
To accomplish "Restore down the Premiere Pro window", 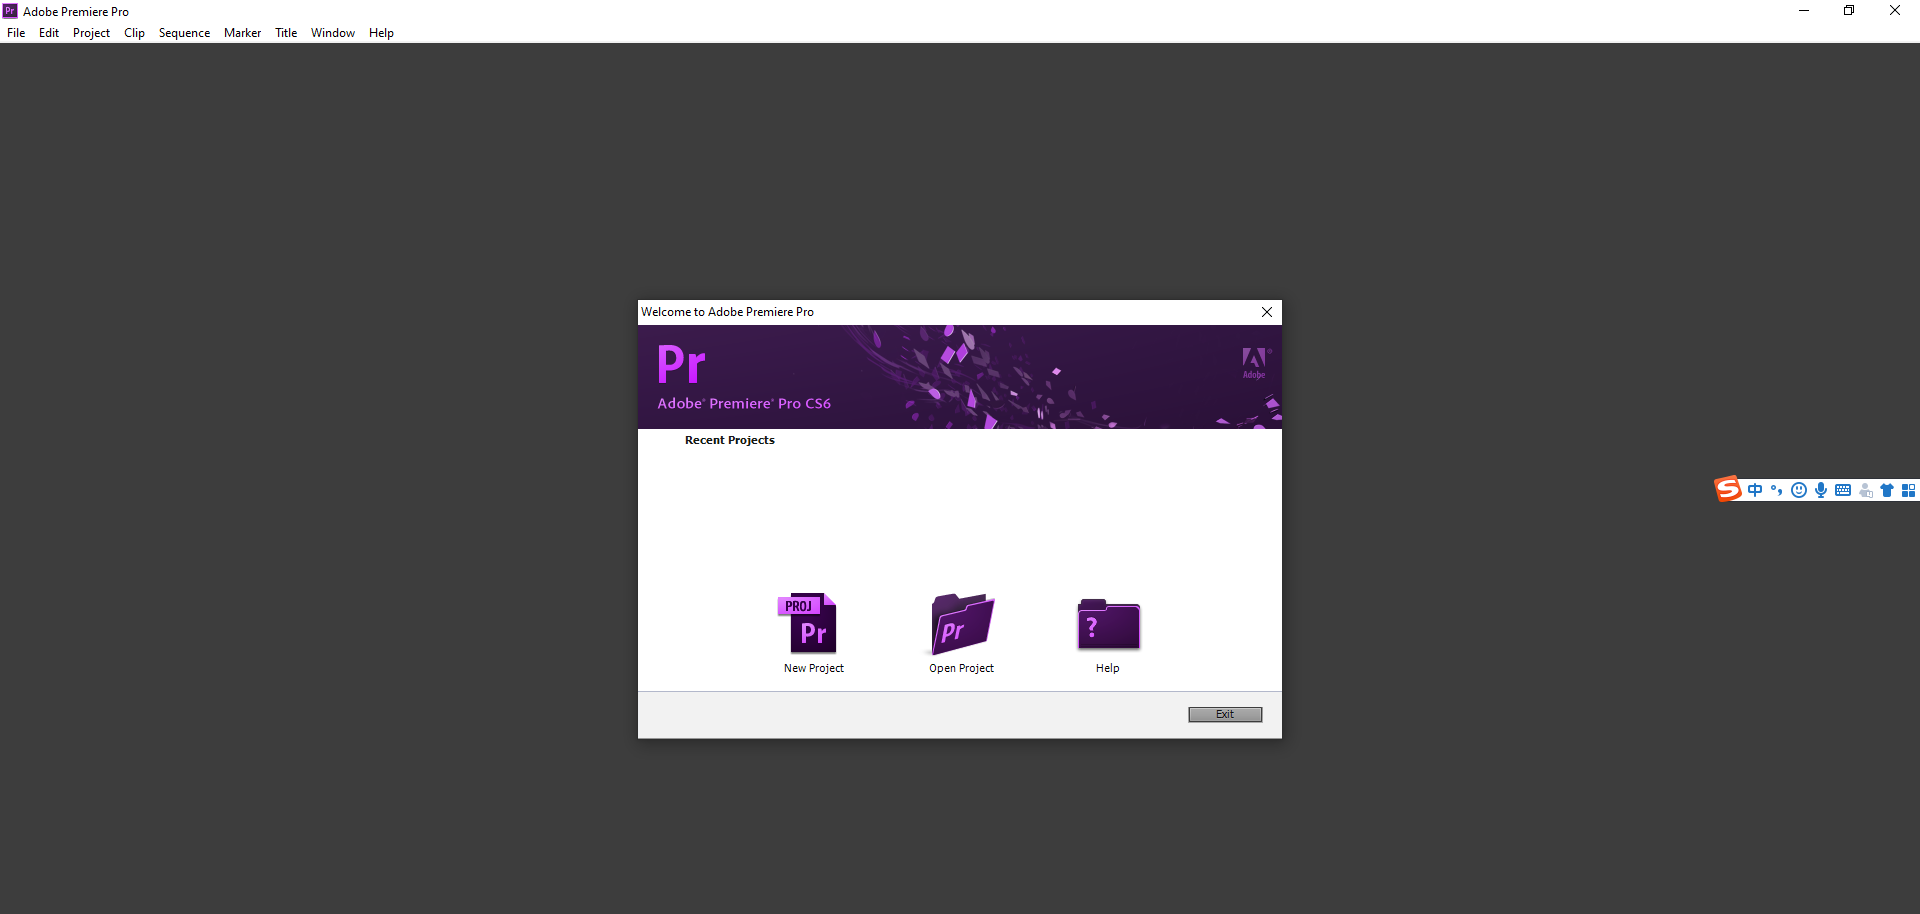I will click(x=1849, y=11).
